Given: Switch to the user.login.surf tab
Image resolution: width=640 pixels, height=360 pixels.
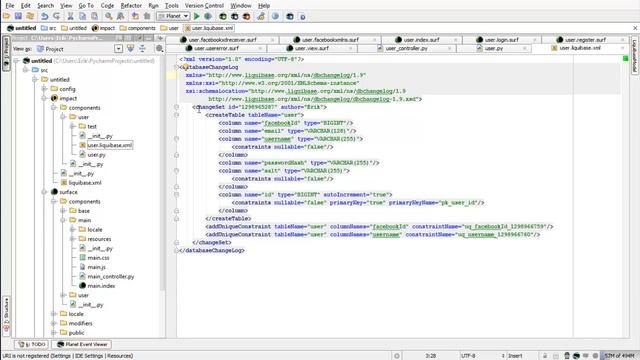Looking at the screenshot, I should click(x=502, y=40).
